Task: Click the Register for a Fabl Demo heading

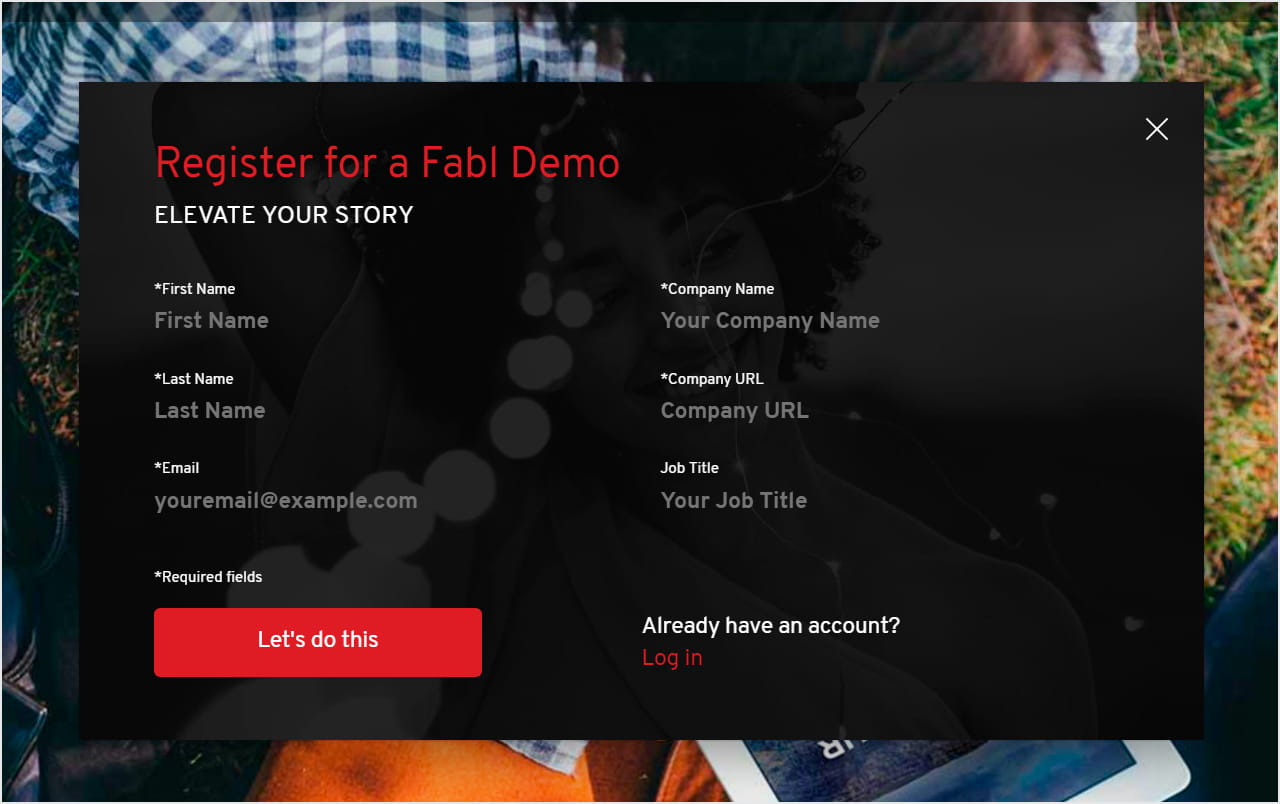Action: point(388,163)
